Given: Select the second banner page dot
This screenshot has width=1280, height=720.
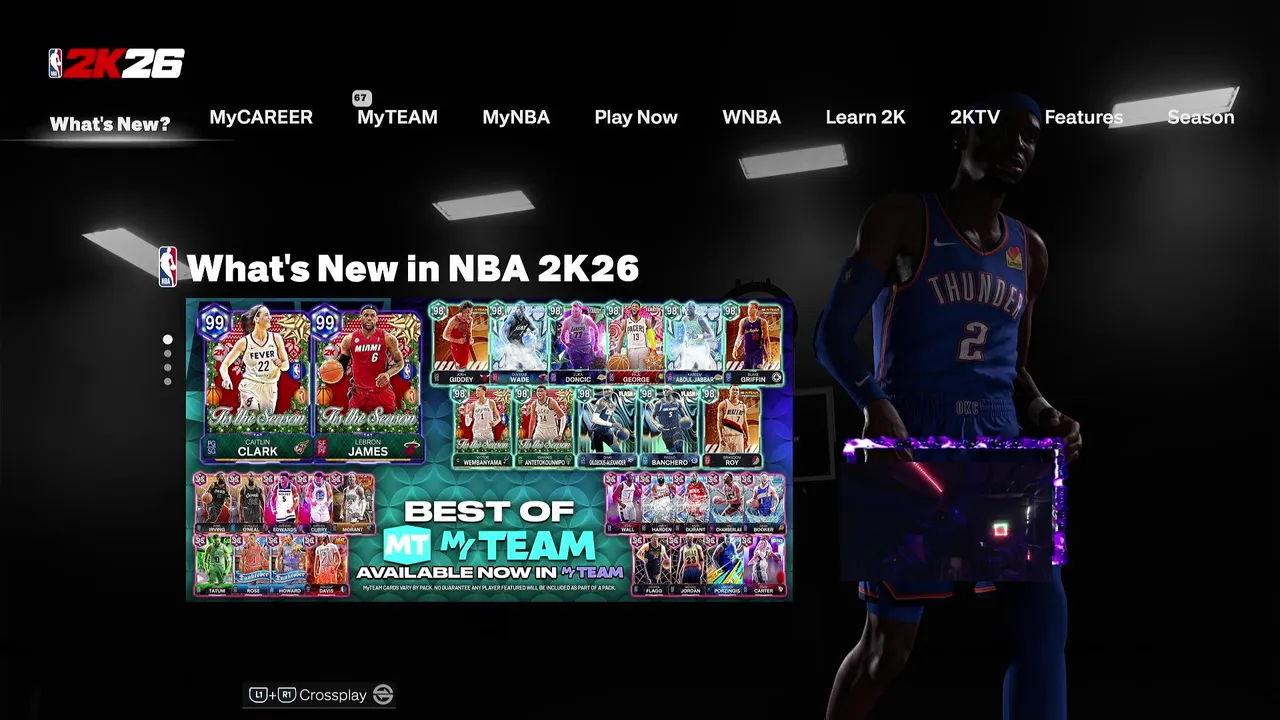Looking at the screenshot, I should pyautogui.click(x=168, y=354).
